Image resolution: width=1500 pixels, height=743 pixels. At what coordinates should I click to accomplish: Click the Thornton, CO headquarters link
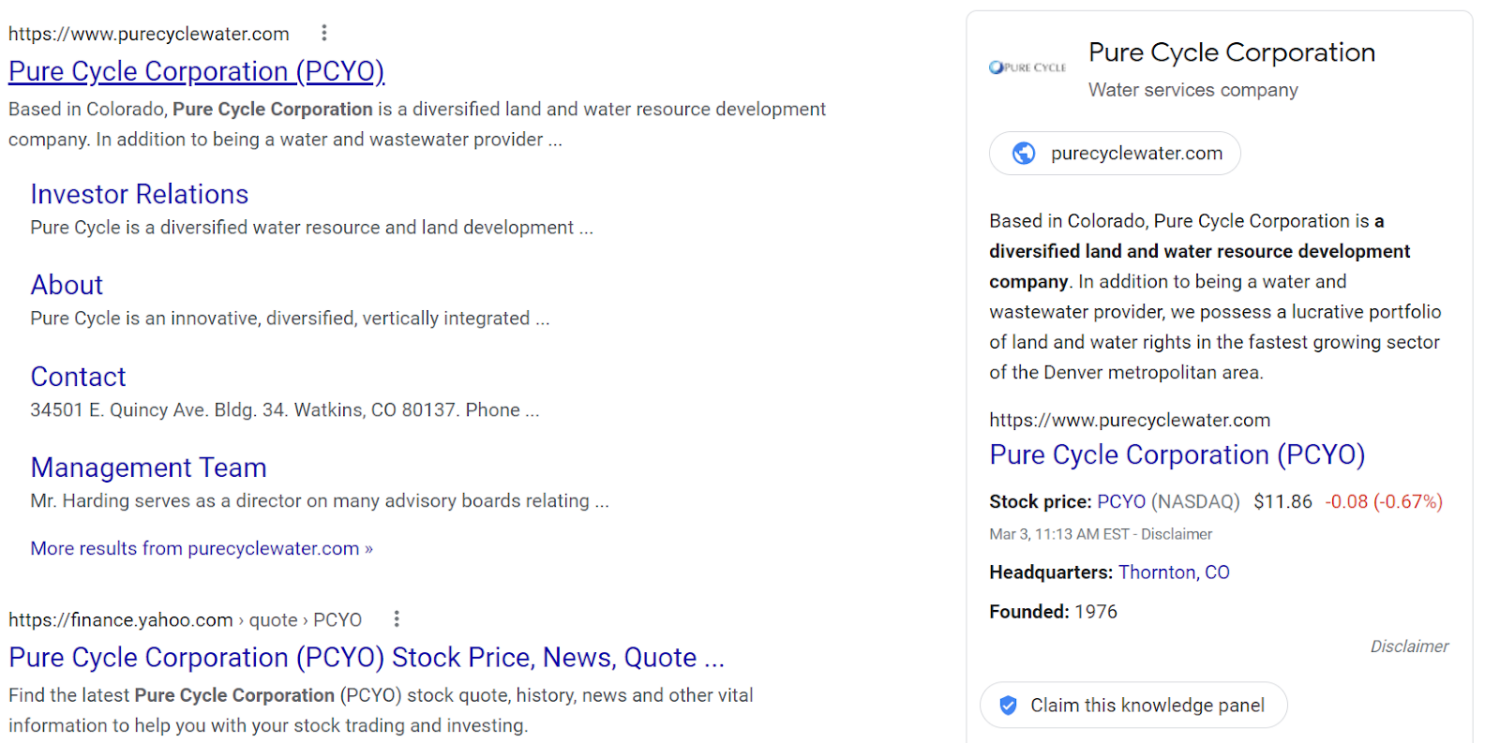[x=1174, y=572]
